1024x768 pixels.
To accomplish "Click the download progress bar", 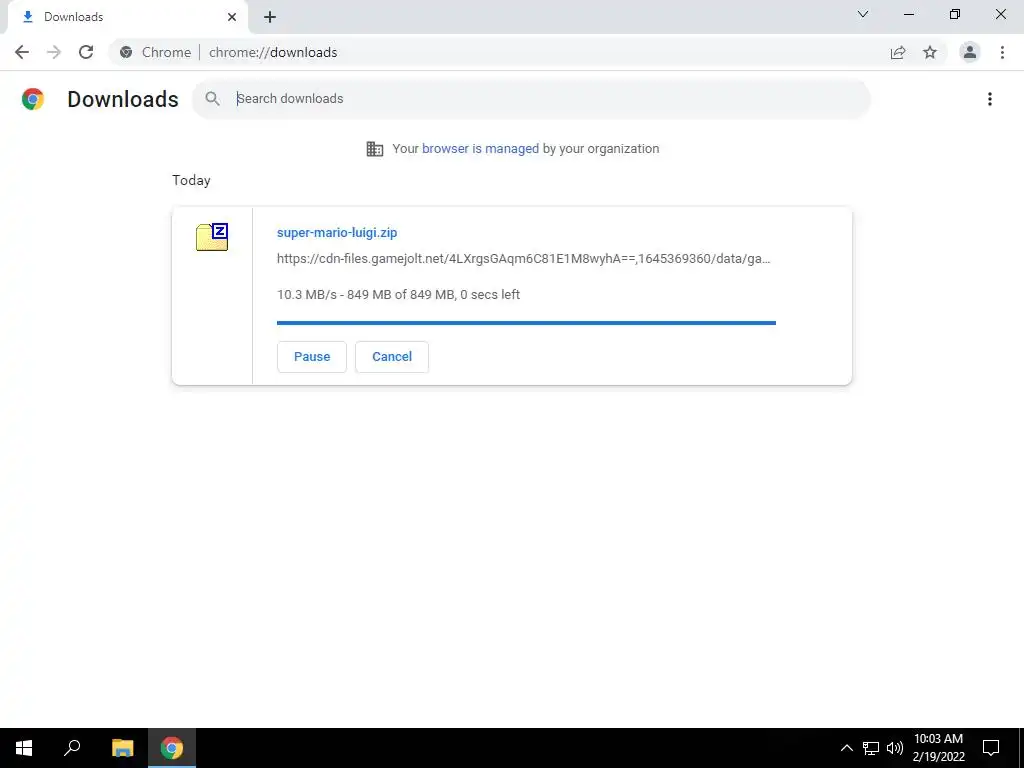I will click(x=526, y=323).
